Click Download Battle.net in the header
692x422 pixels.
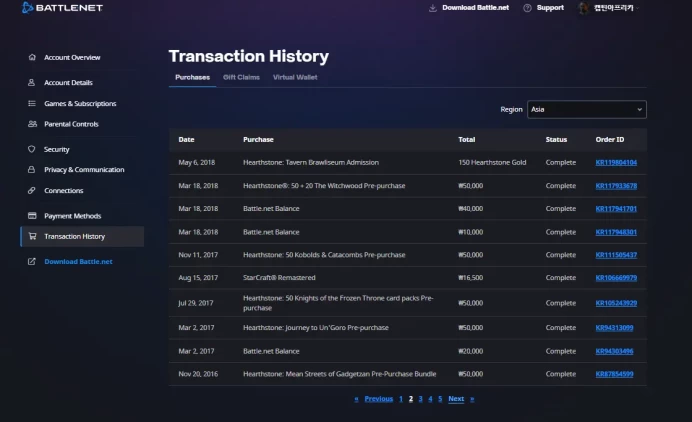(x=475, y=8)
